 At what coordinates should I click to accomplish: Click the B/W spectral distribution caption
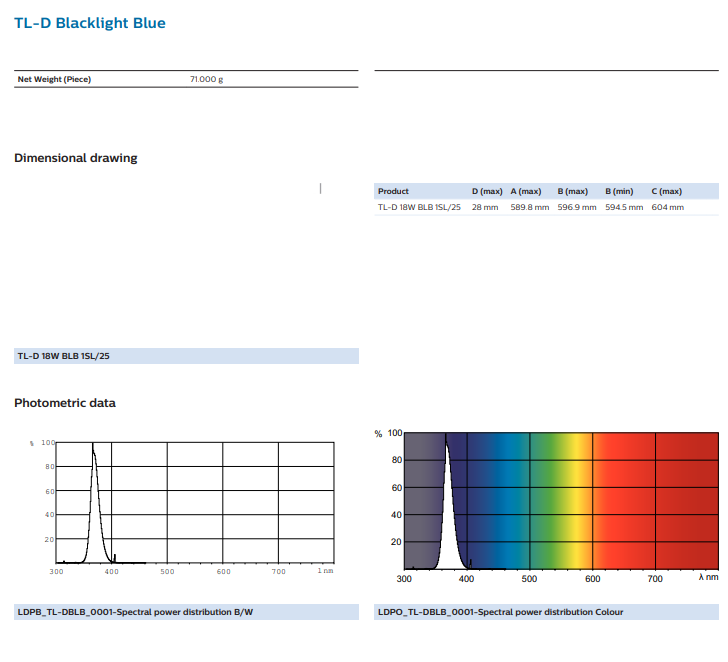coord(186,612)
